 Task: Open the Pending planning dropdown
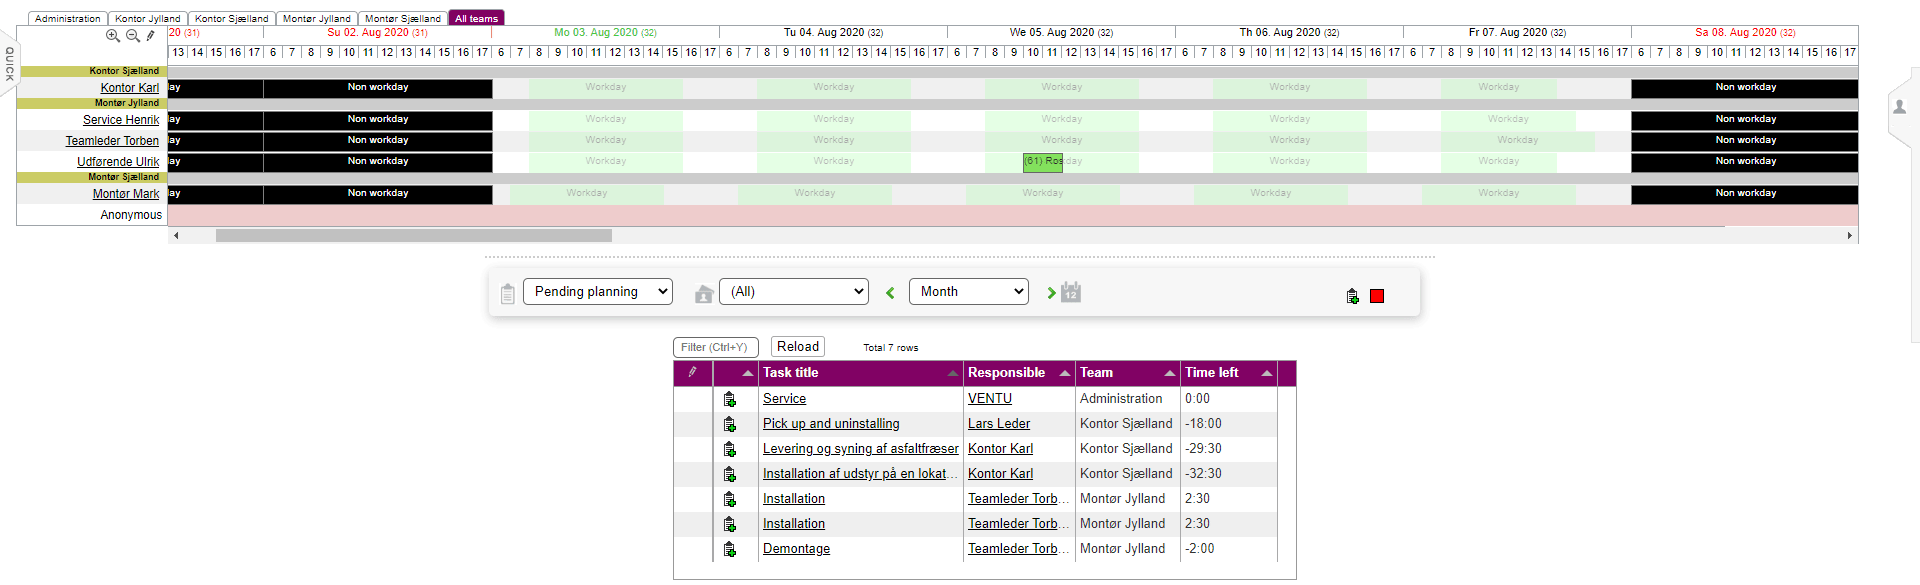(x=598, y=292)
